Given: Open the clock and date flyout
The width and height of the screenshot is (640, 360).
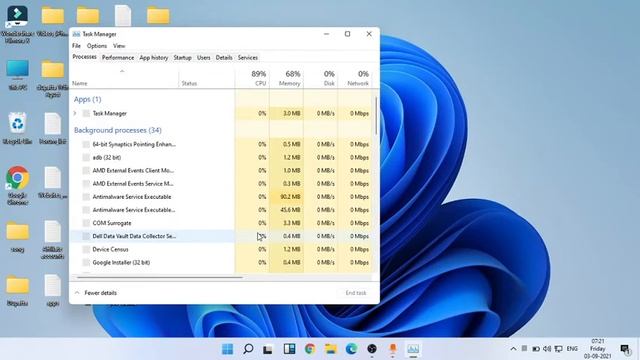Looking at the screenshot, I should [598, 349].
